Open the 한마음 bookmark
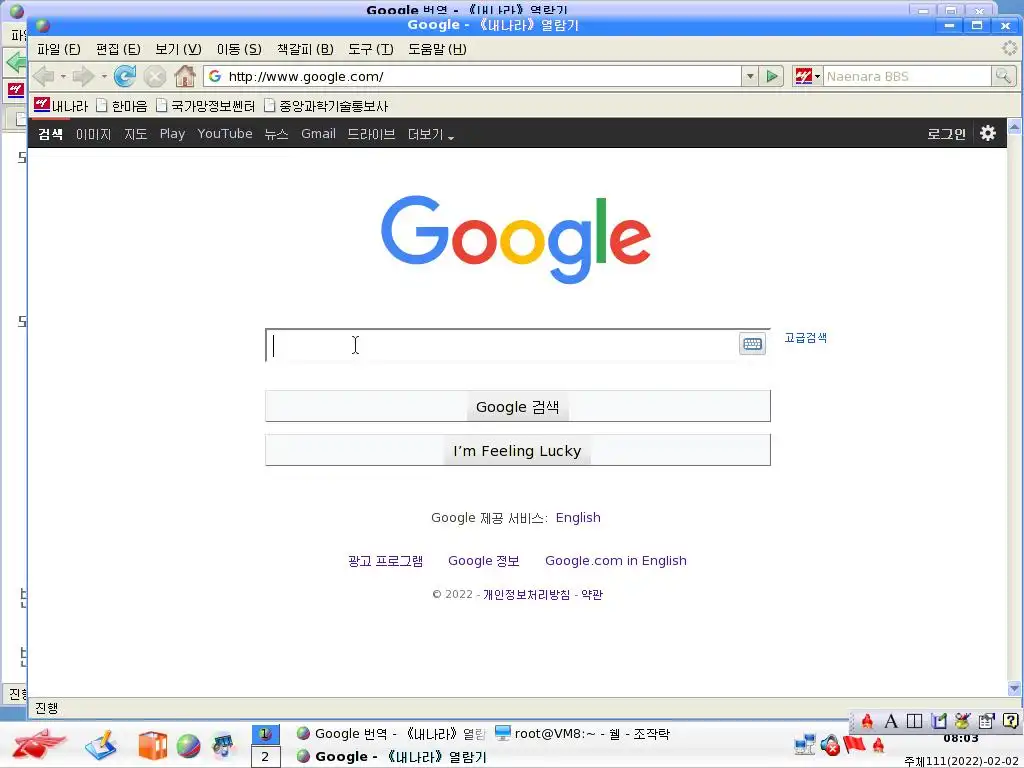 pyautogui.click(x=122, y=105)
